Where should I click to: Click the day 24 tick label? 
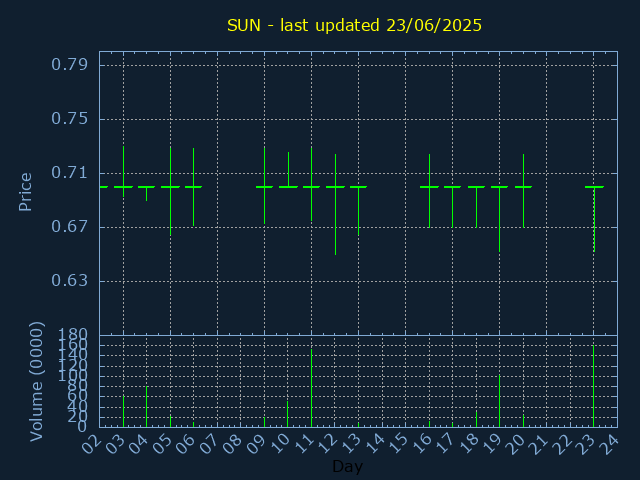tap(610, 444)
